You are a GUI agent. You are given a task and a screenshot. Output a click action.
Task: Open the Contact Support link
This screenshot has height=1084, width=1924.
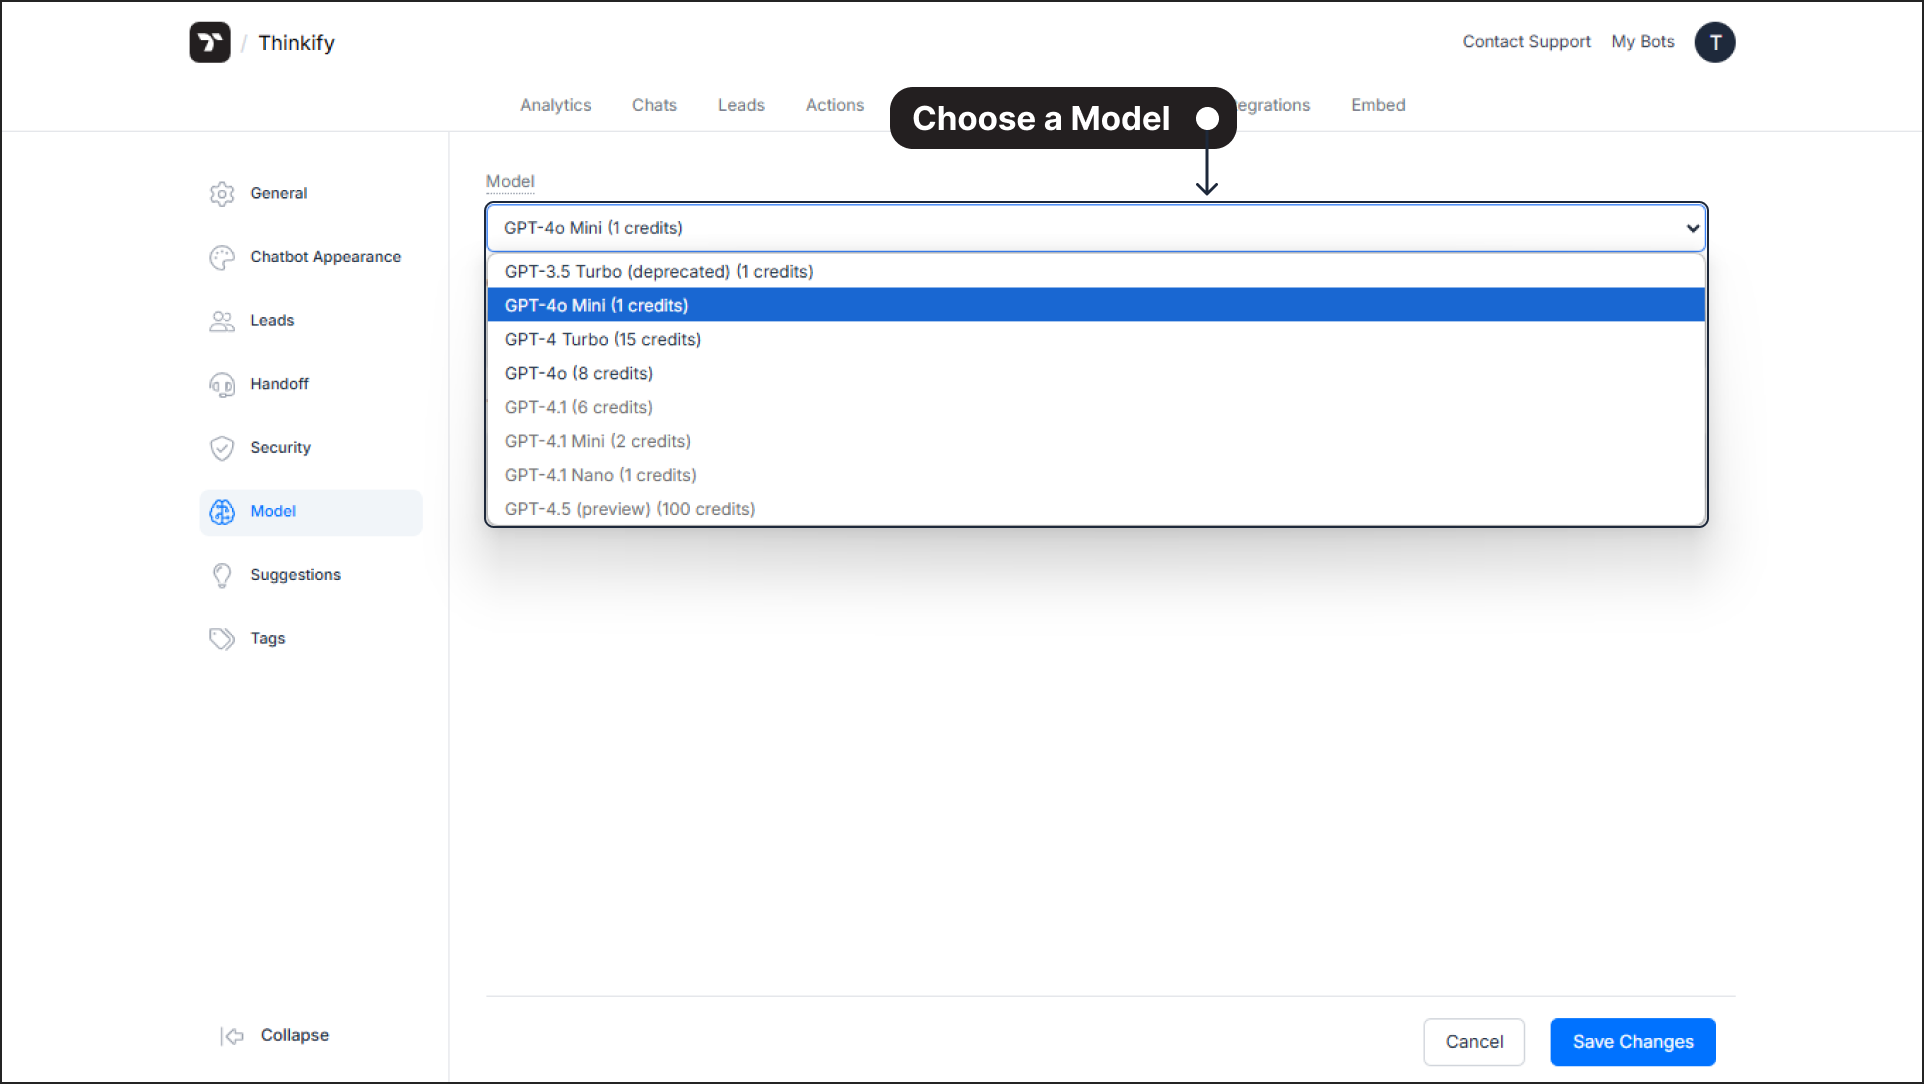pos(1526,42)
